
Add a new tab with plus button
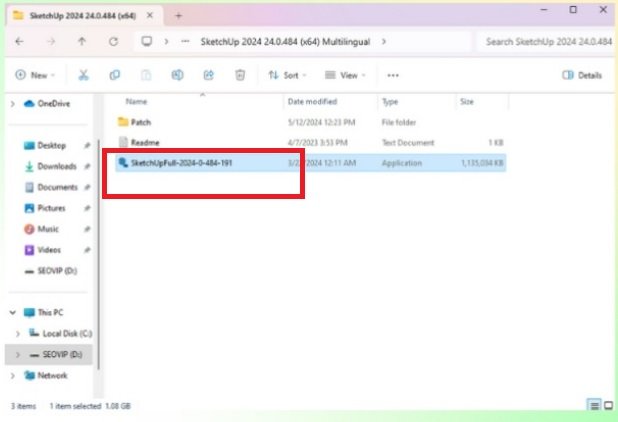178,16
